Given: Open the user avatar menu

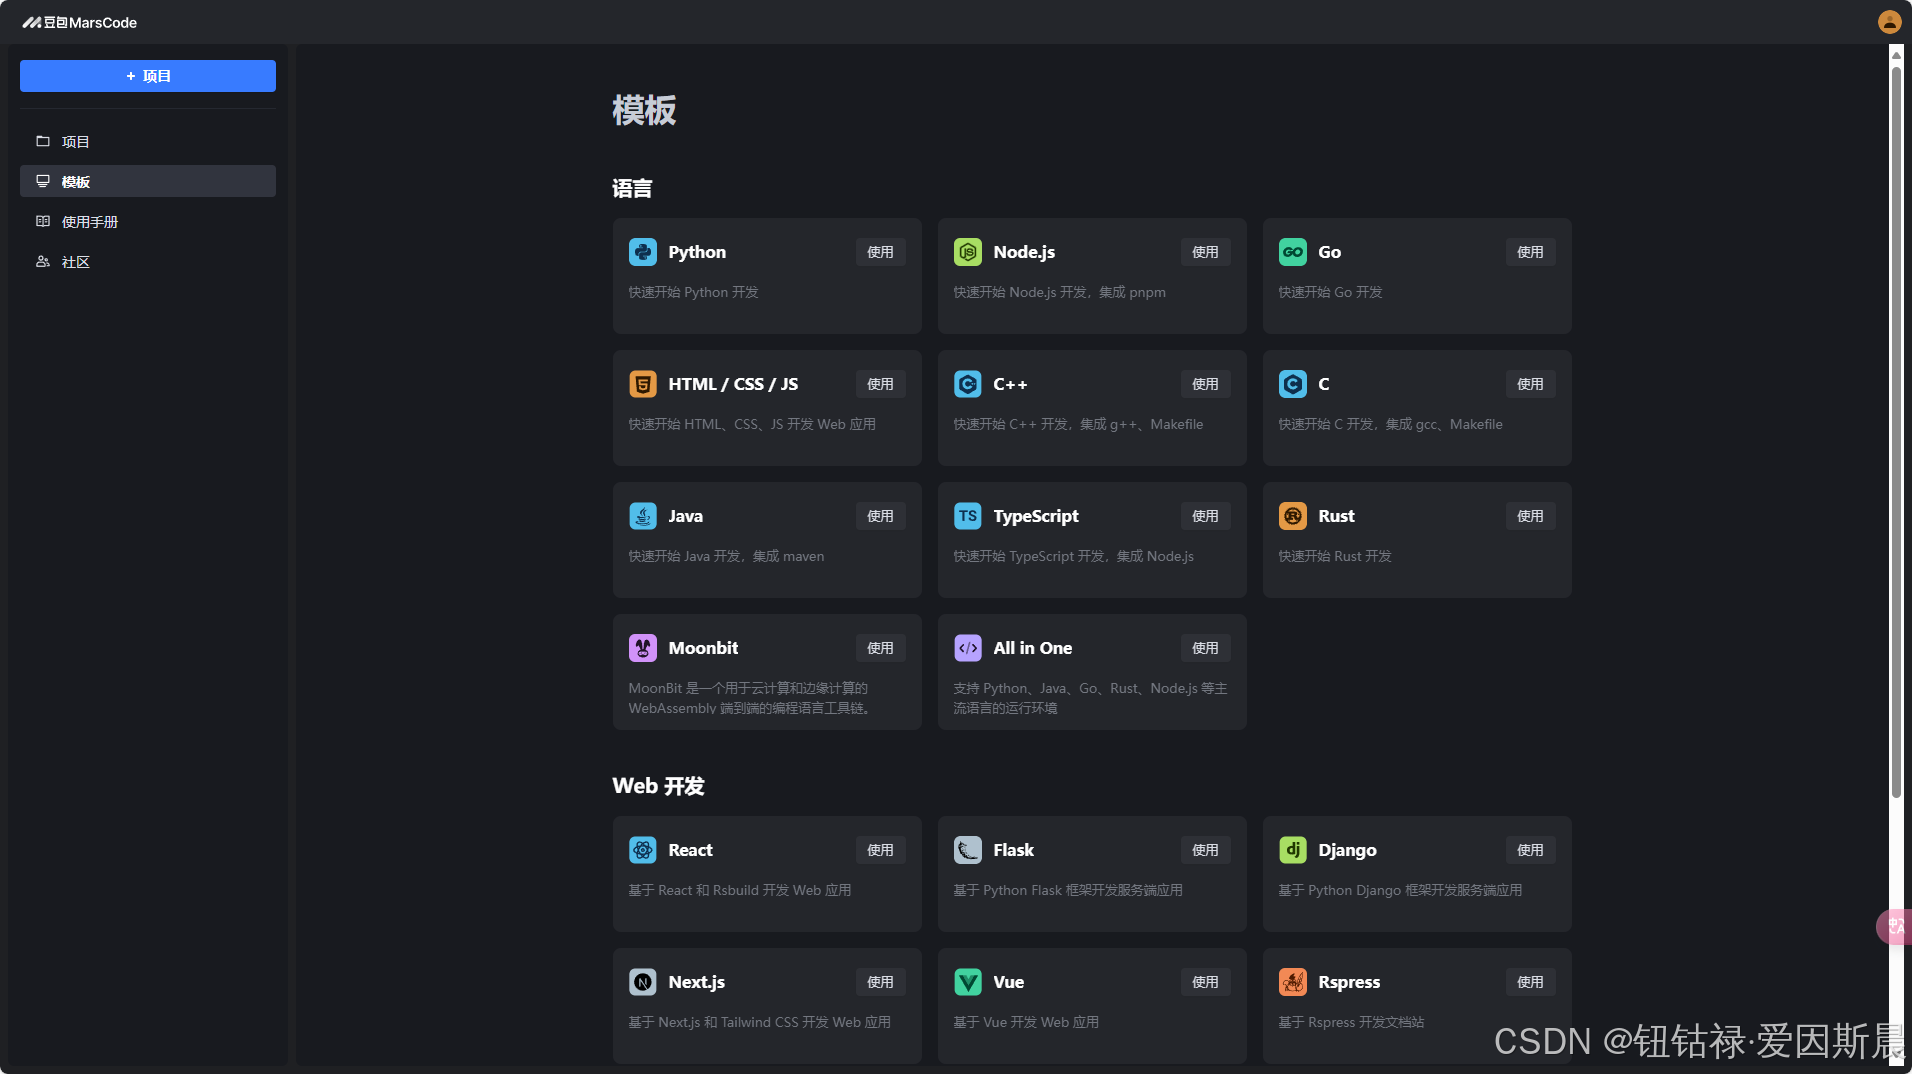Looking at the screenshot, I should (1889, 22).
